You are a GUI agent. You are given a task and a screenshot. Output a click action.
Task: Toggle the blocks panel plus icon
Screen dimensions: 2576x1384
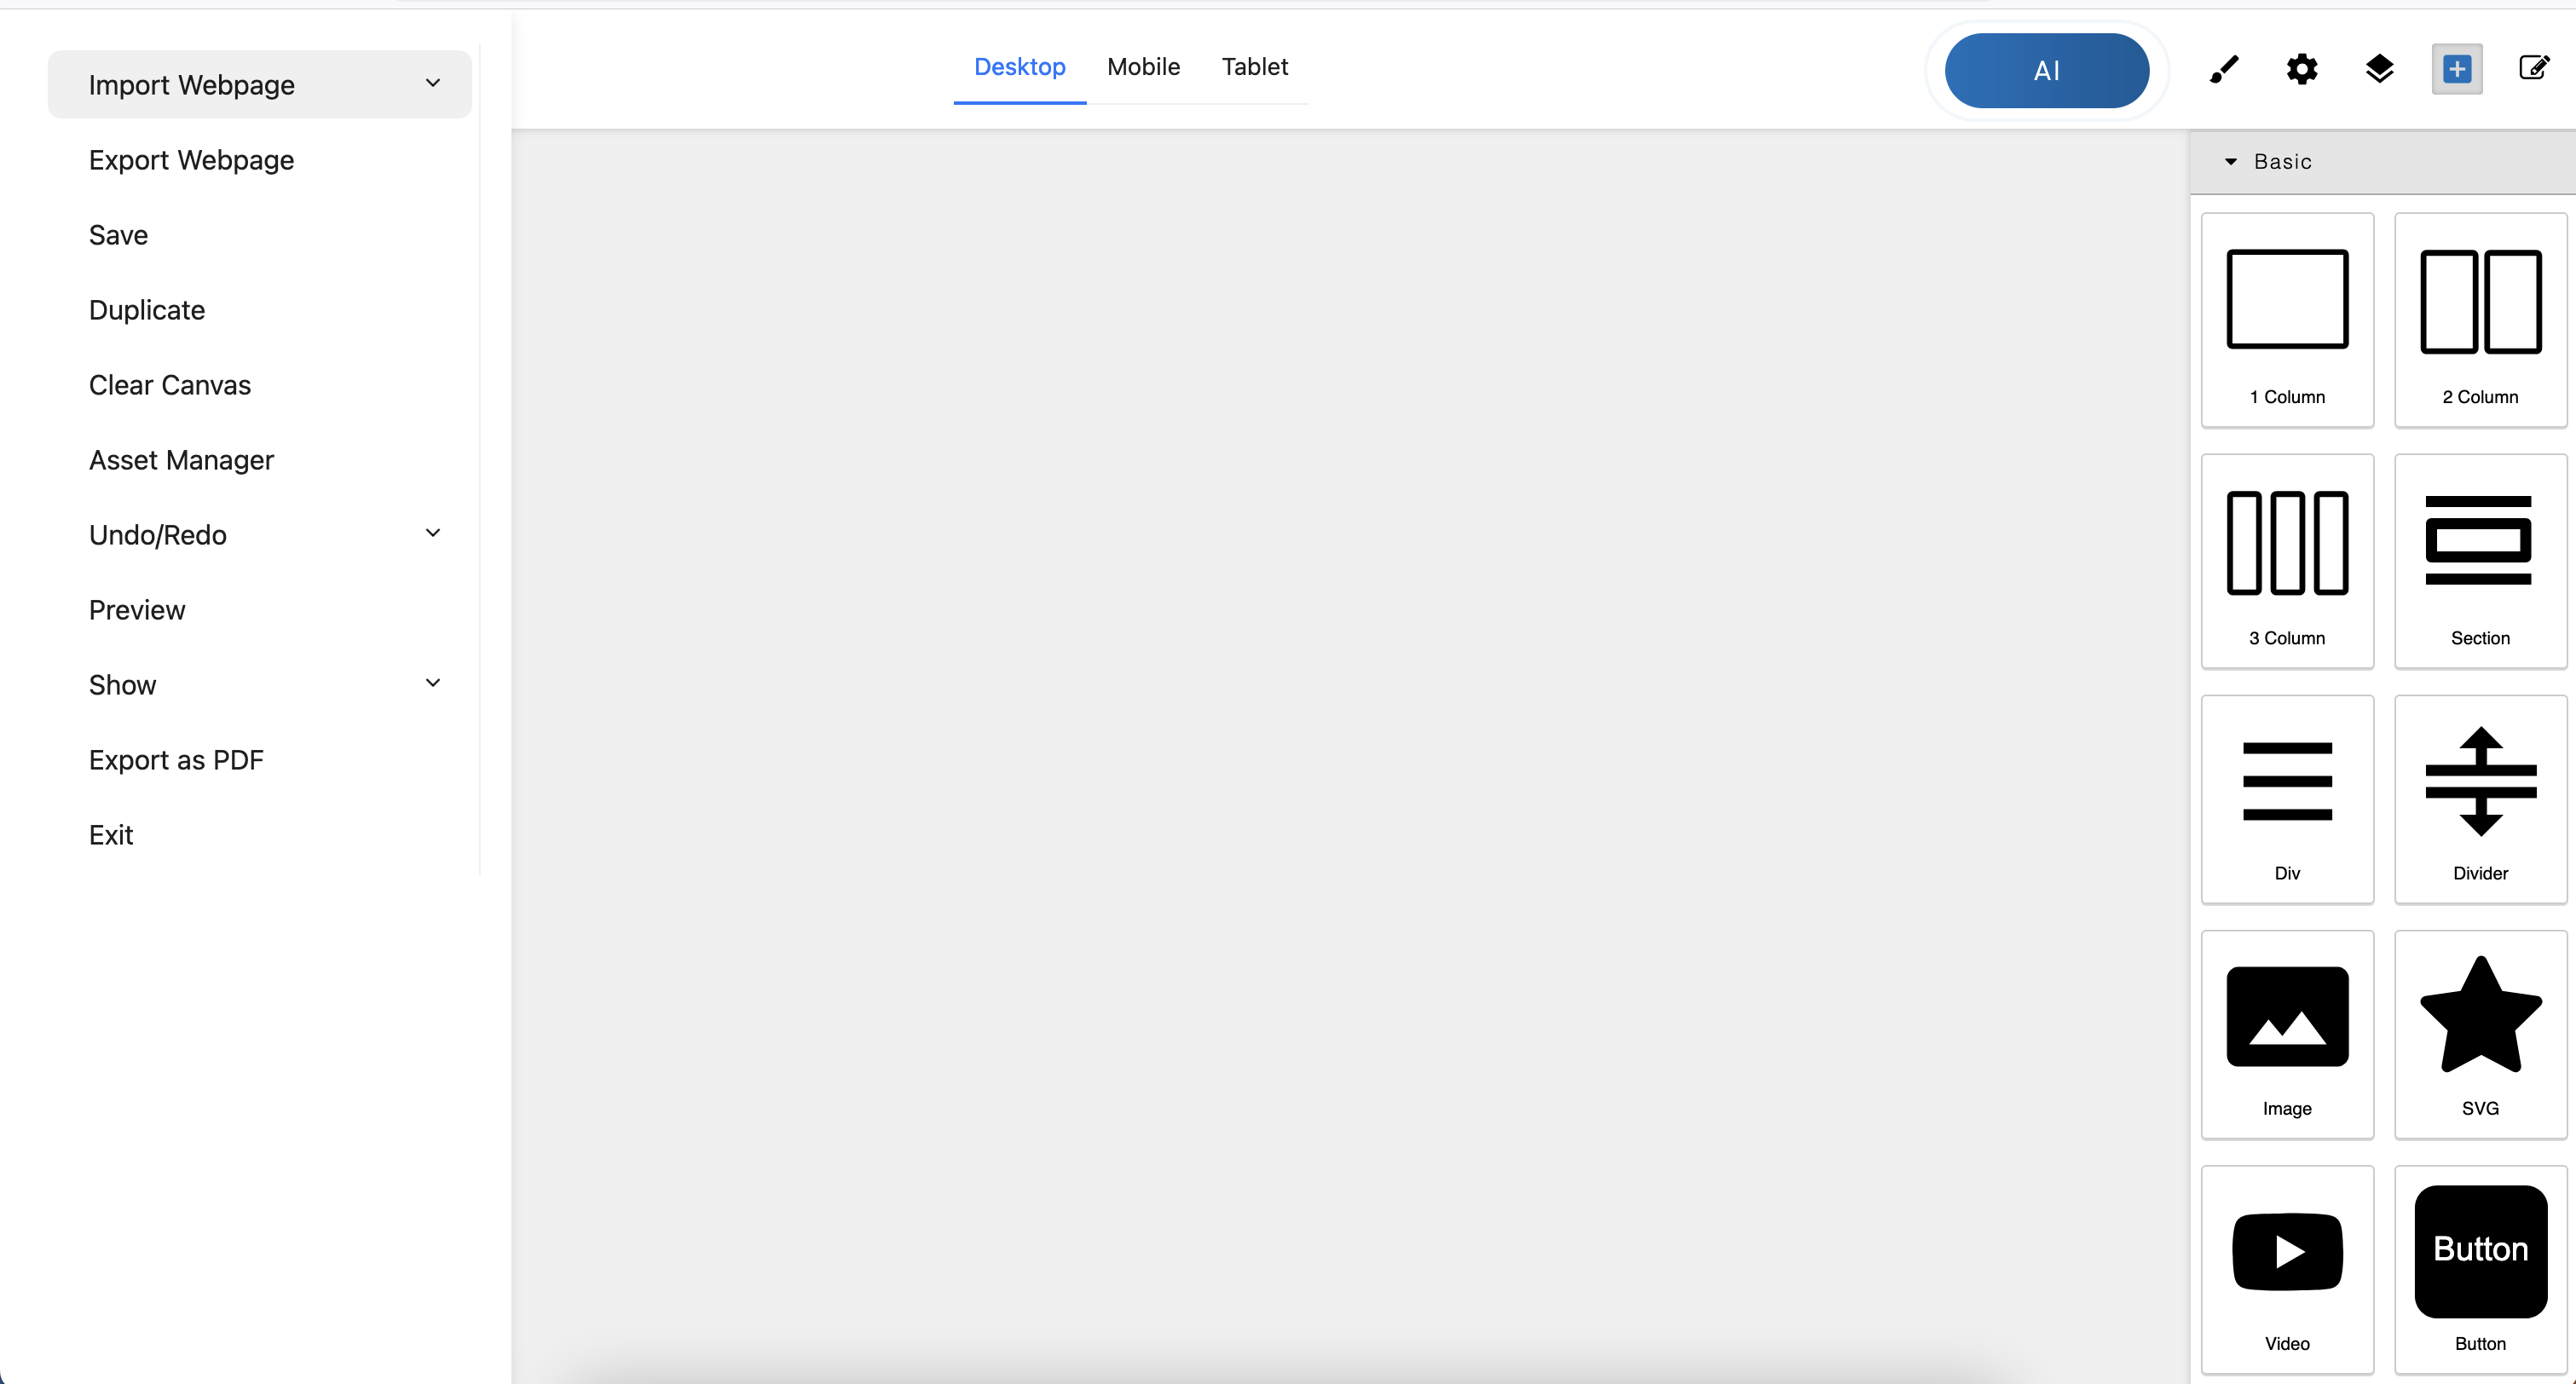click(x=2456, y=69)
